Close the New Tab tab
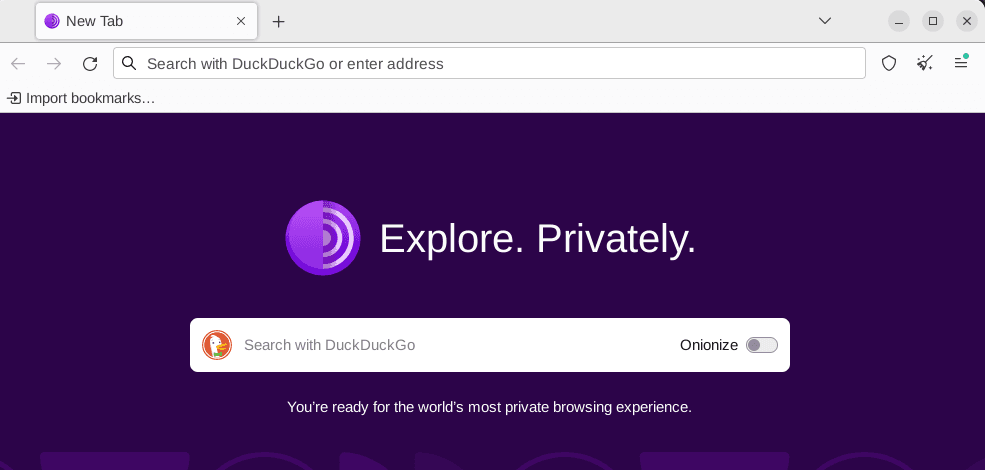 (x=241, y=21)
